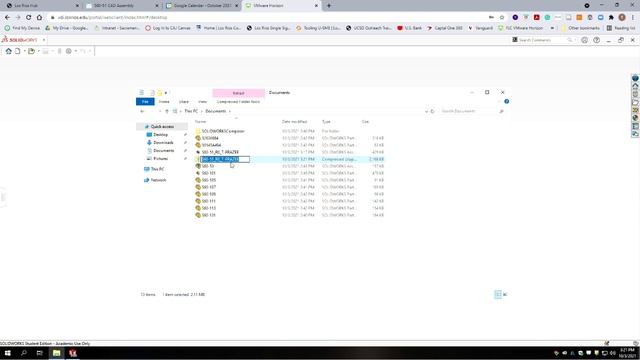This screenshot has height=360, width=640.
Task: Open the Design Library task pane icon
Action: [635, 94]
